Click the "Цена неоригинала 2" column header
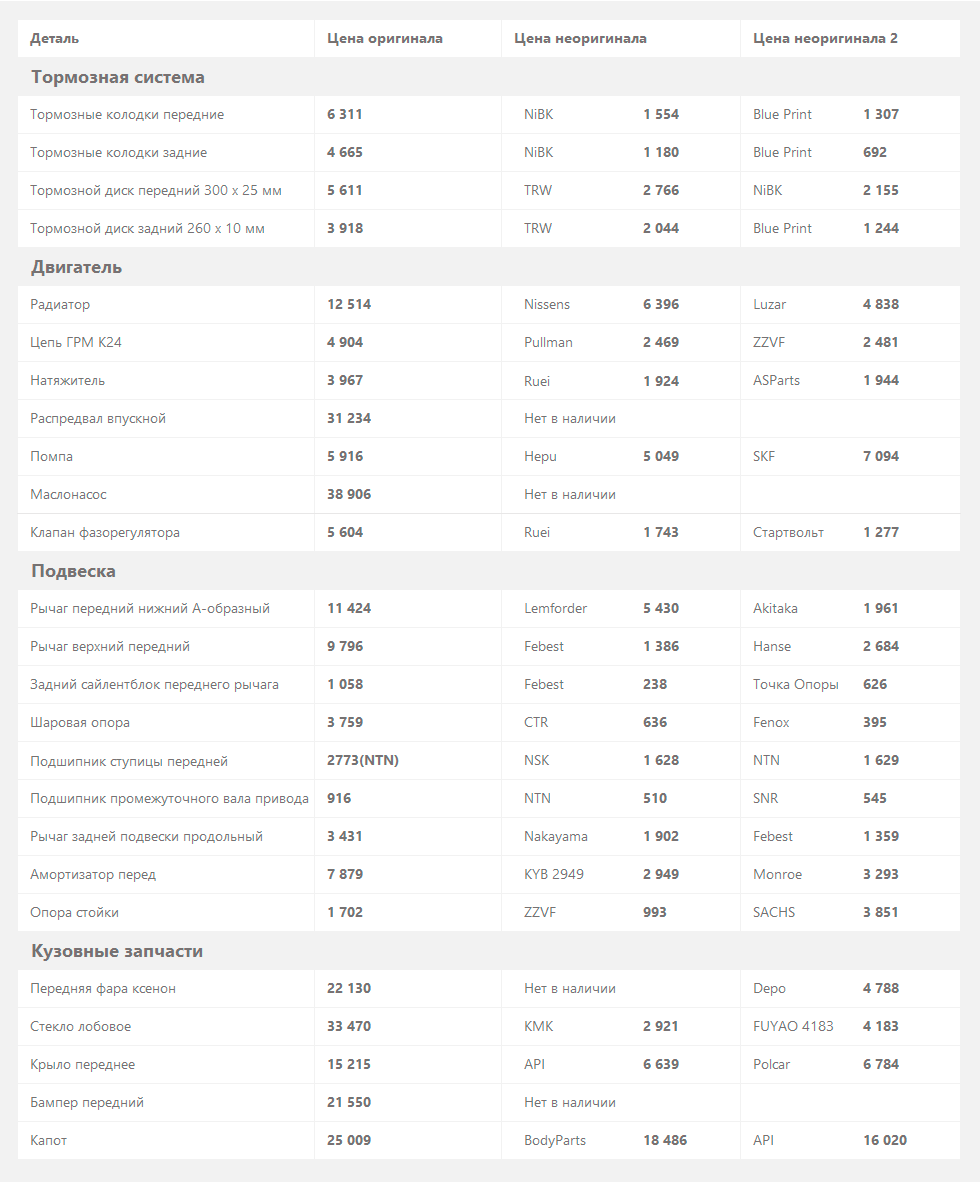 click(x=825, y=39)
